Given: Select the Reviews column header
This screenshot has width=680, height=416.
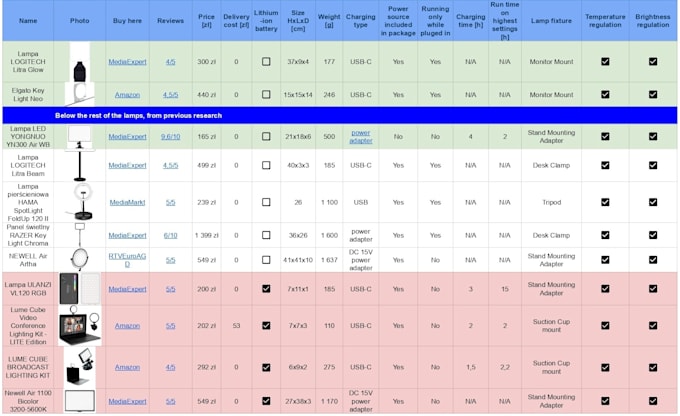Looking at the screenshot, I should tap(170, 21).
